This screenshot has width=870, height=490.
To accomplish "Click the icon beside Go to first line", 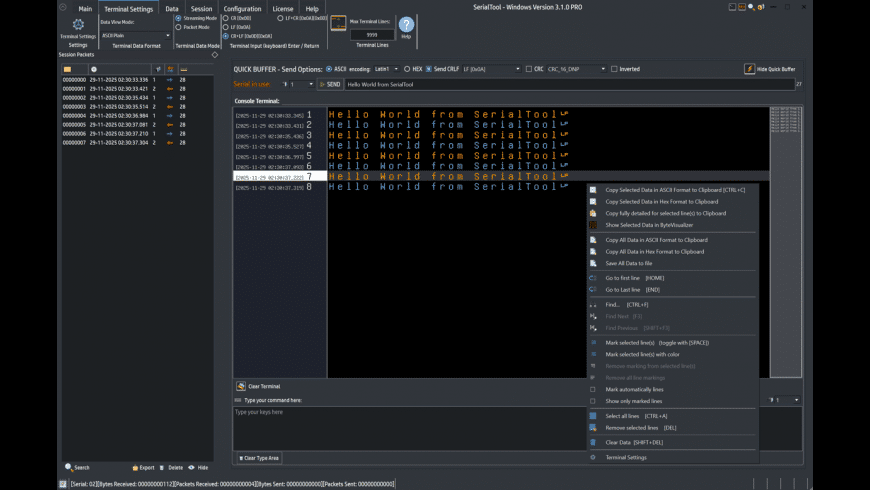I will [x=593, y=278].
